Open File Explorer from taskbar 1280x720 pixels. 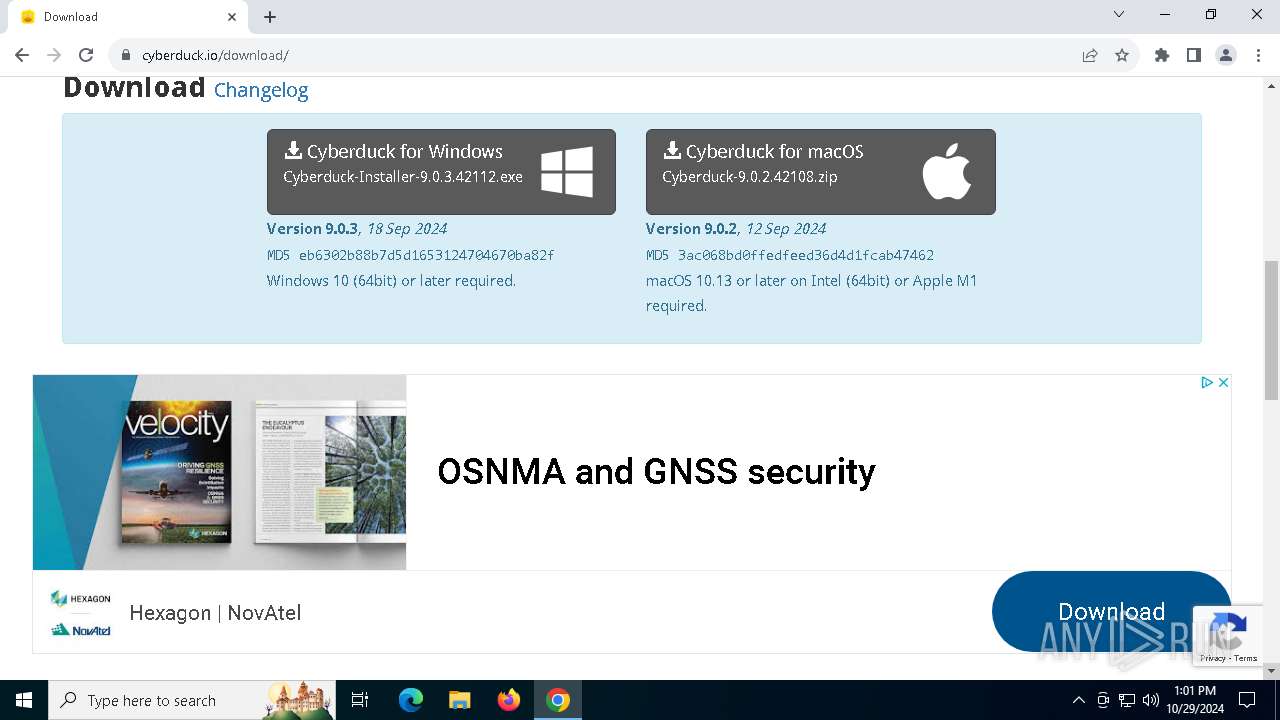pos(460,700)
